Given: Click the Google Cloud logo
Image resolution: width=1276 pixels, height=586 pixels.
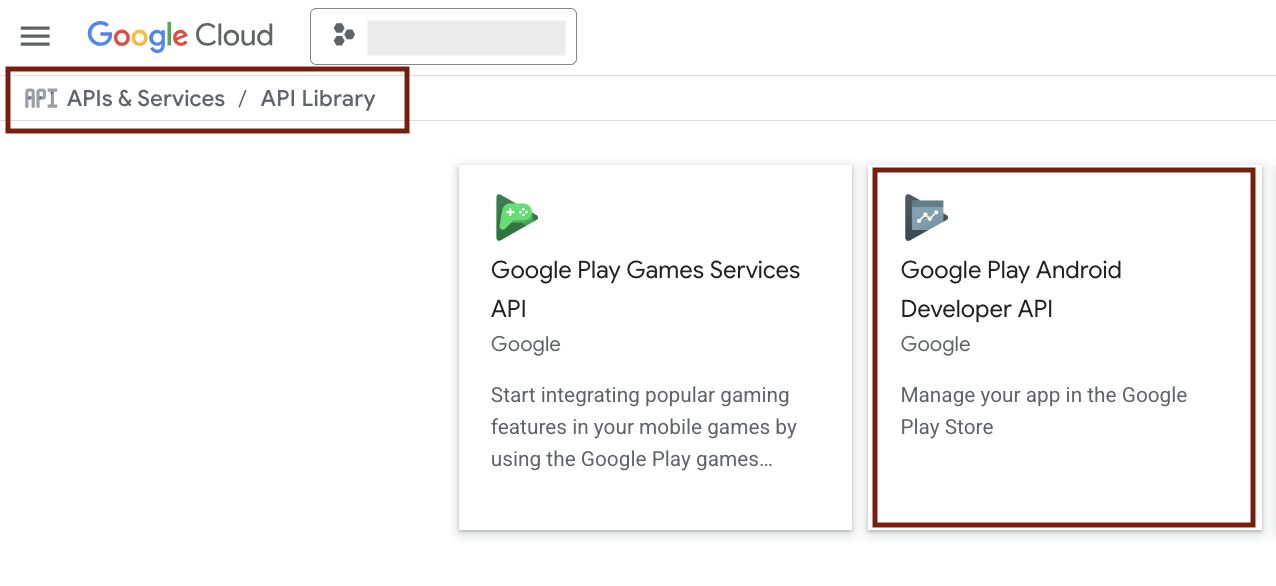Looking at the screenshot, I should [x=180, y=36].
